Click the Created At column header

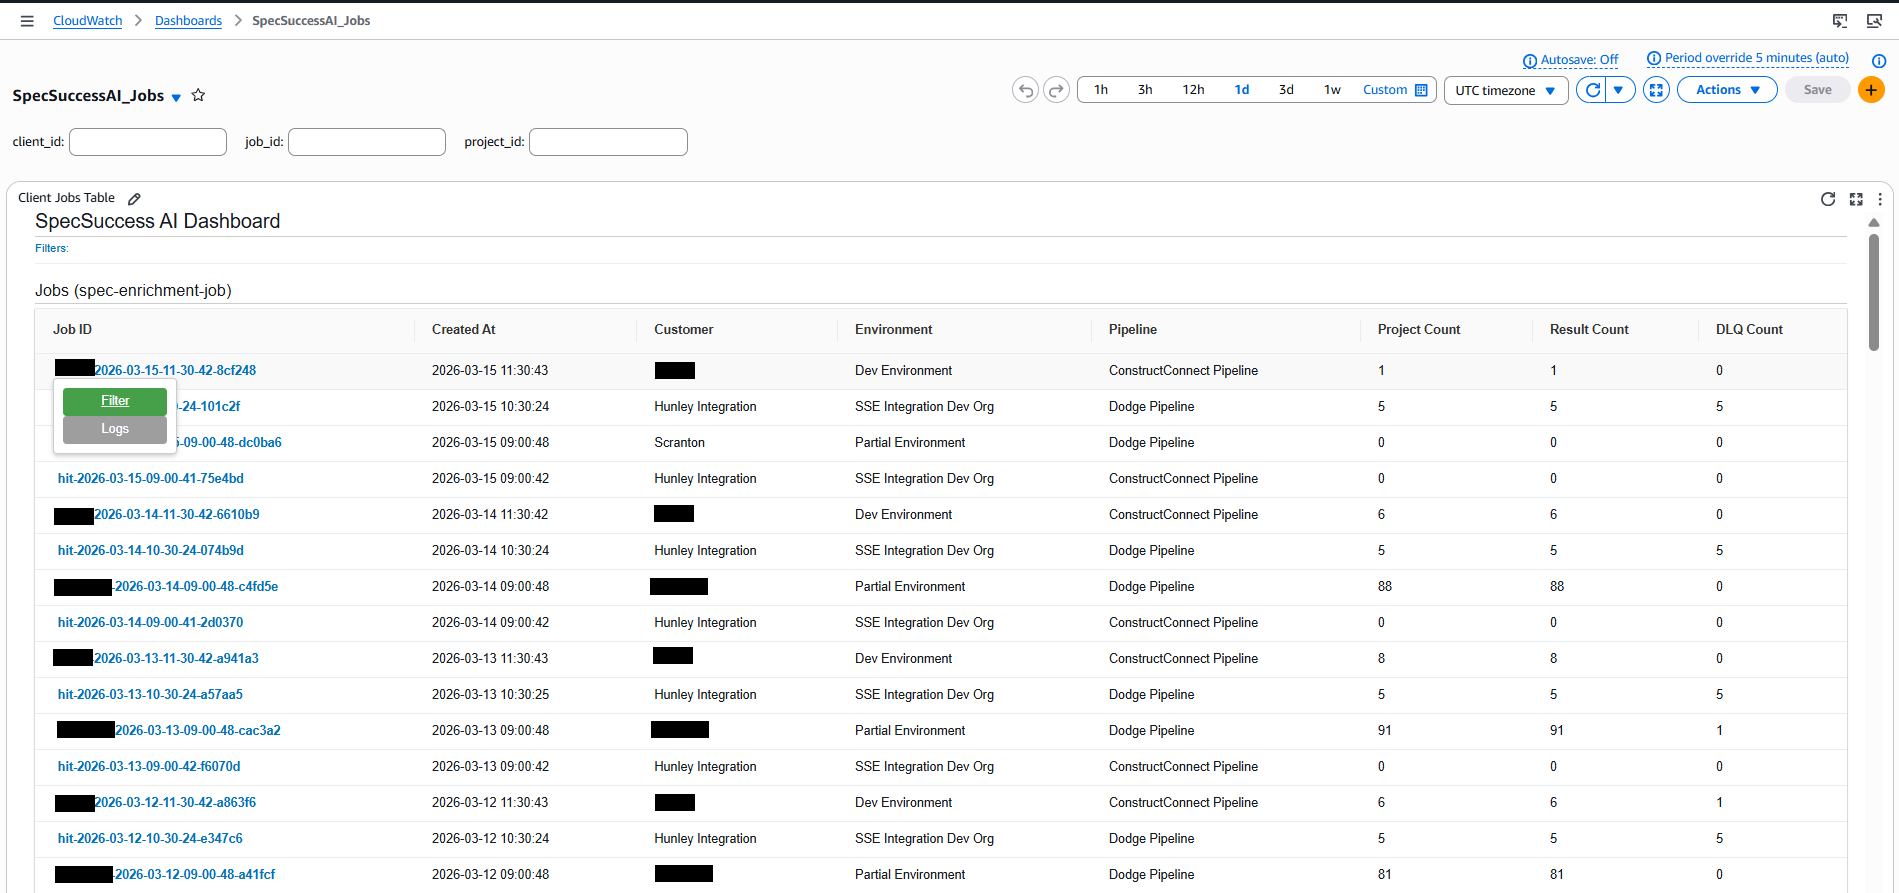pos(464,330)
